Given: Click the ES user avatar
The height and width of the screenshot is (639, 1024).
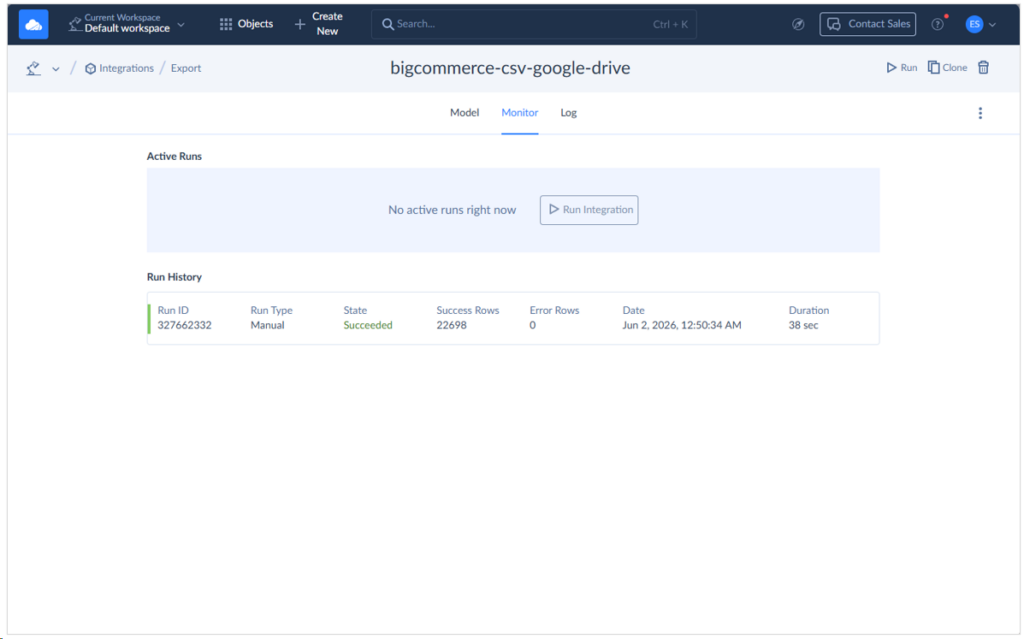Looking at the screenshot, I should [x=974, y=24].
